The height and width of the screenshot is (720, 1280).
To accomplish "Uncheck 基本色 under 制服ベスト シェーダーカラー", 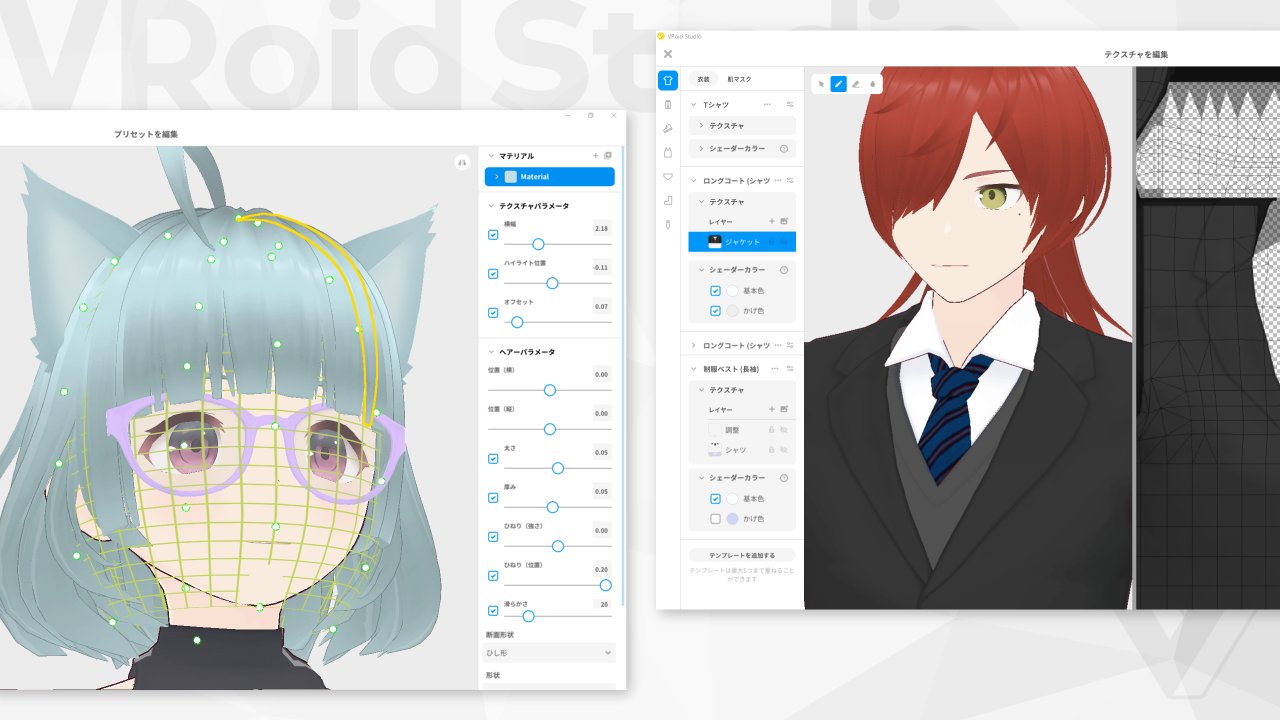I will tap(715, 498).
